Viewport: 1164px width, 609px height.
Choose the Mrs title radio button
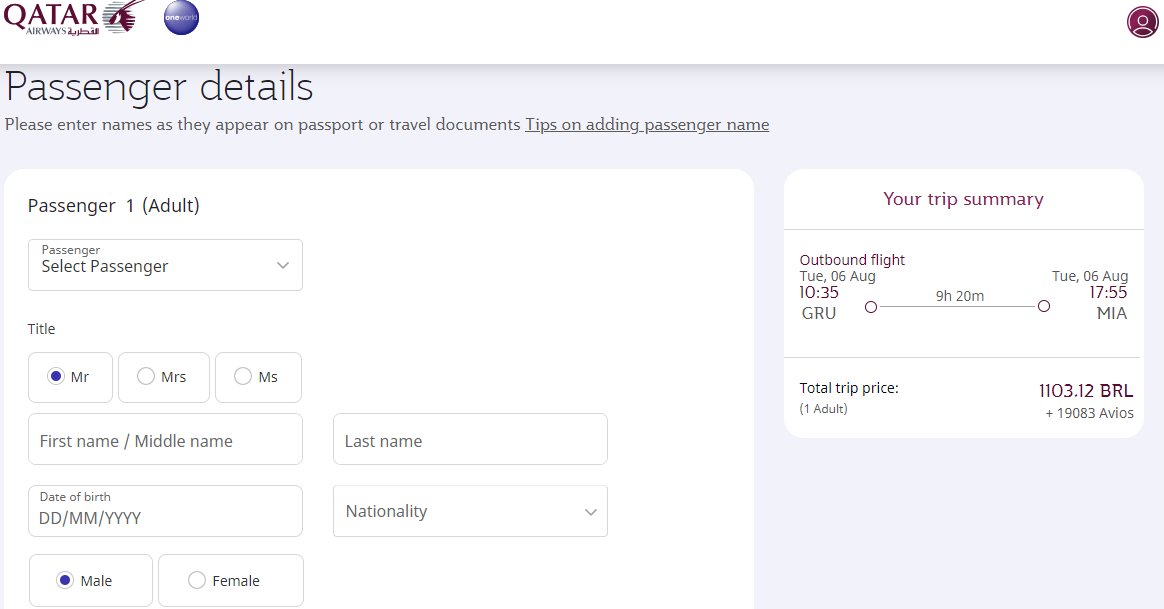point(164,377)
